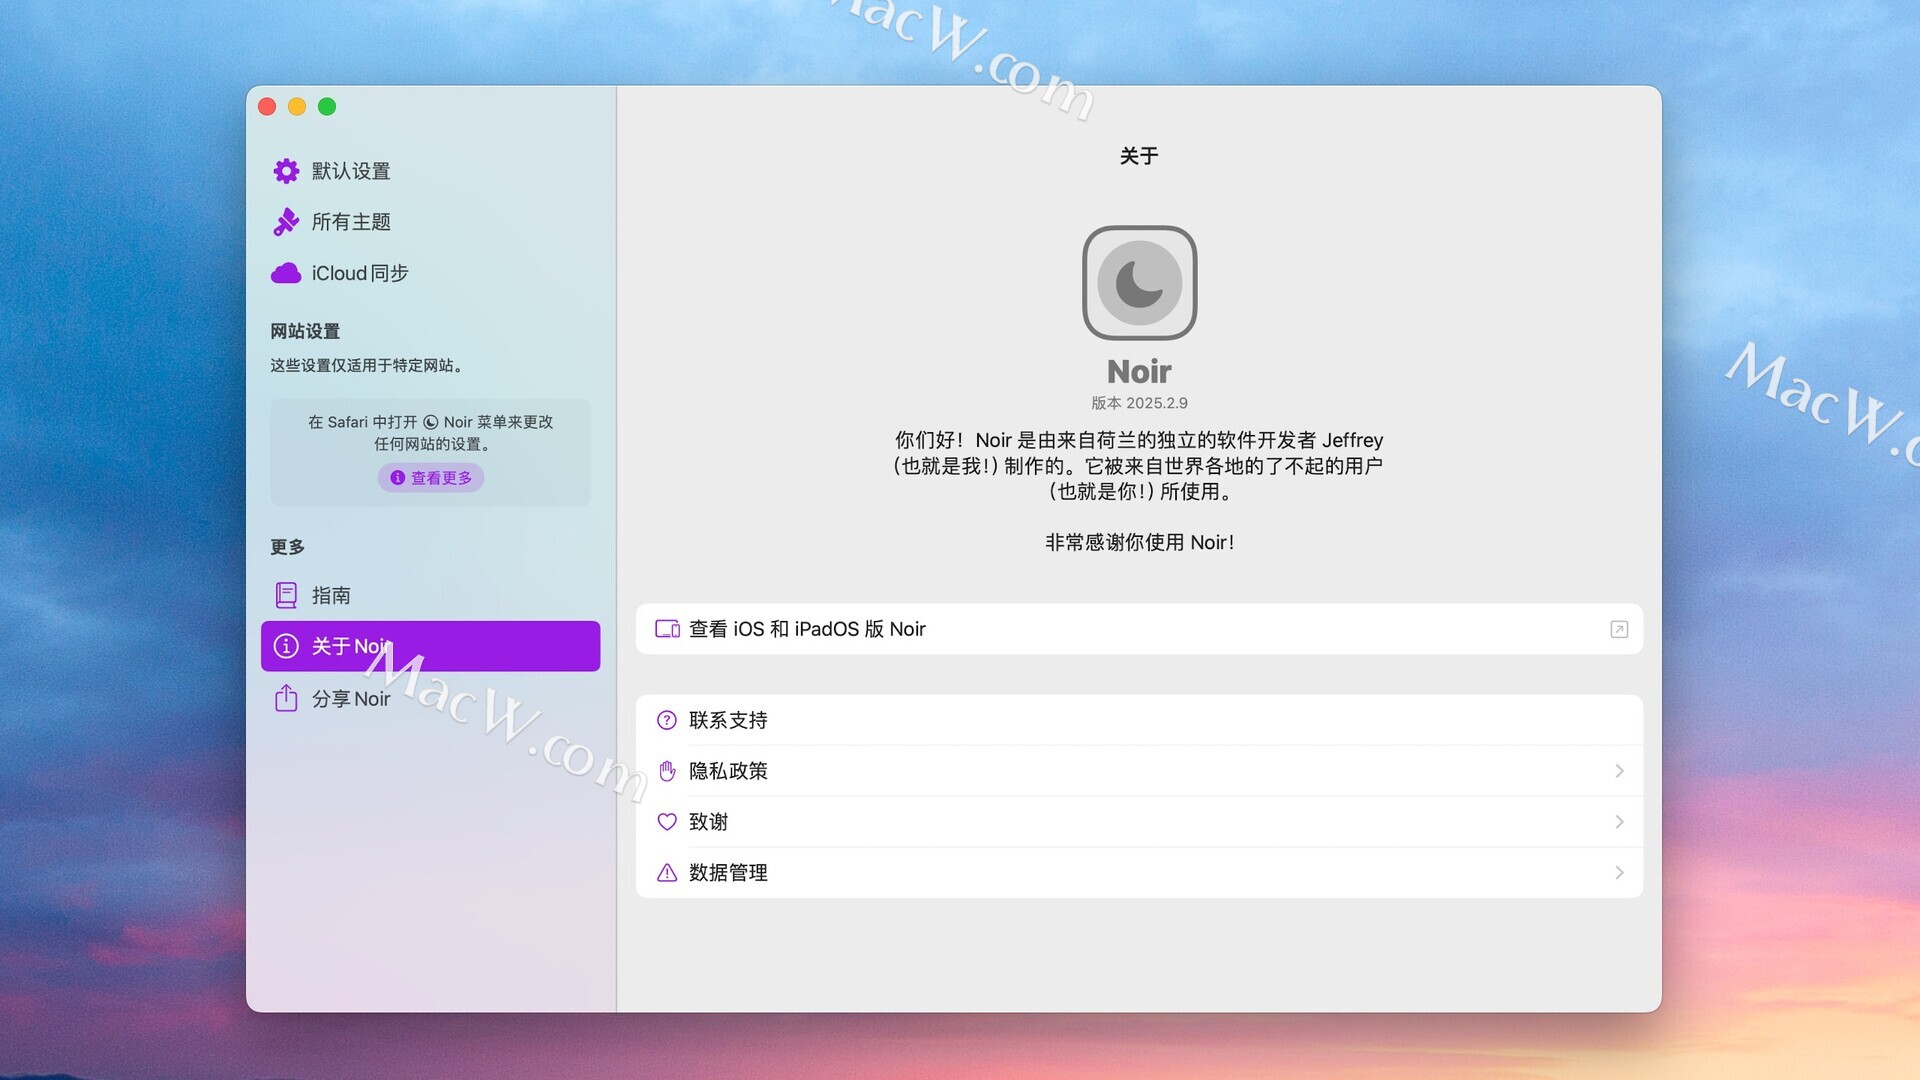The height and width of the screenshot is (1080, 1920).
Task: Click the green full-screen window button
Action: point(327,107)
